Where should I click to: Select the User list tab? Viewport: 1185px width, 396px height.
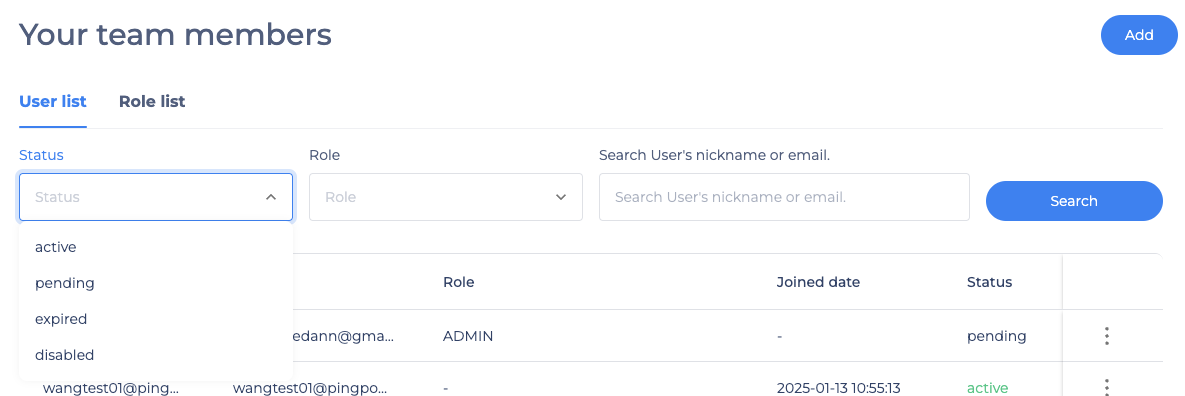tap(53, 101)
